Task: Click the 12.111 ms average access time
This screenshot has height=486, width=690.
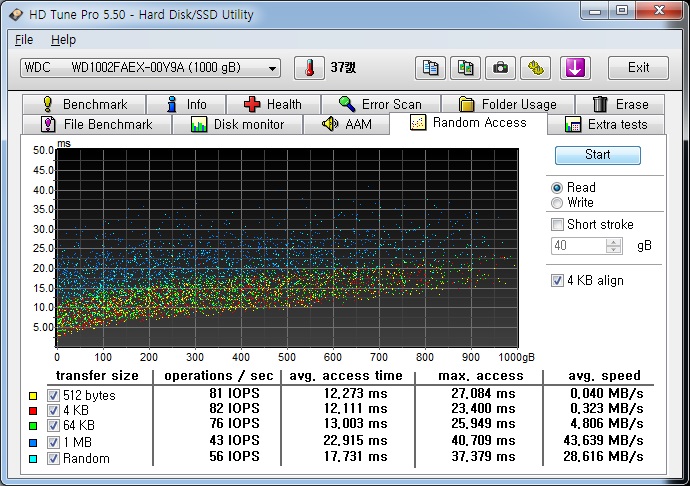Action: 356,409
